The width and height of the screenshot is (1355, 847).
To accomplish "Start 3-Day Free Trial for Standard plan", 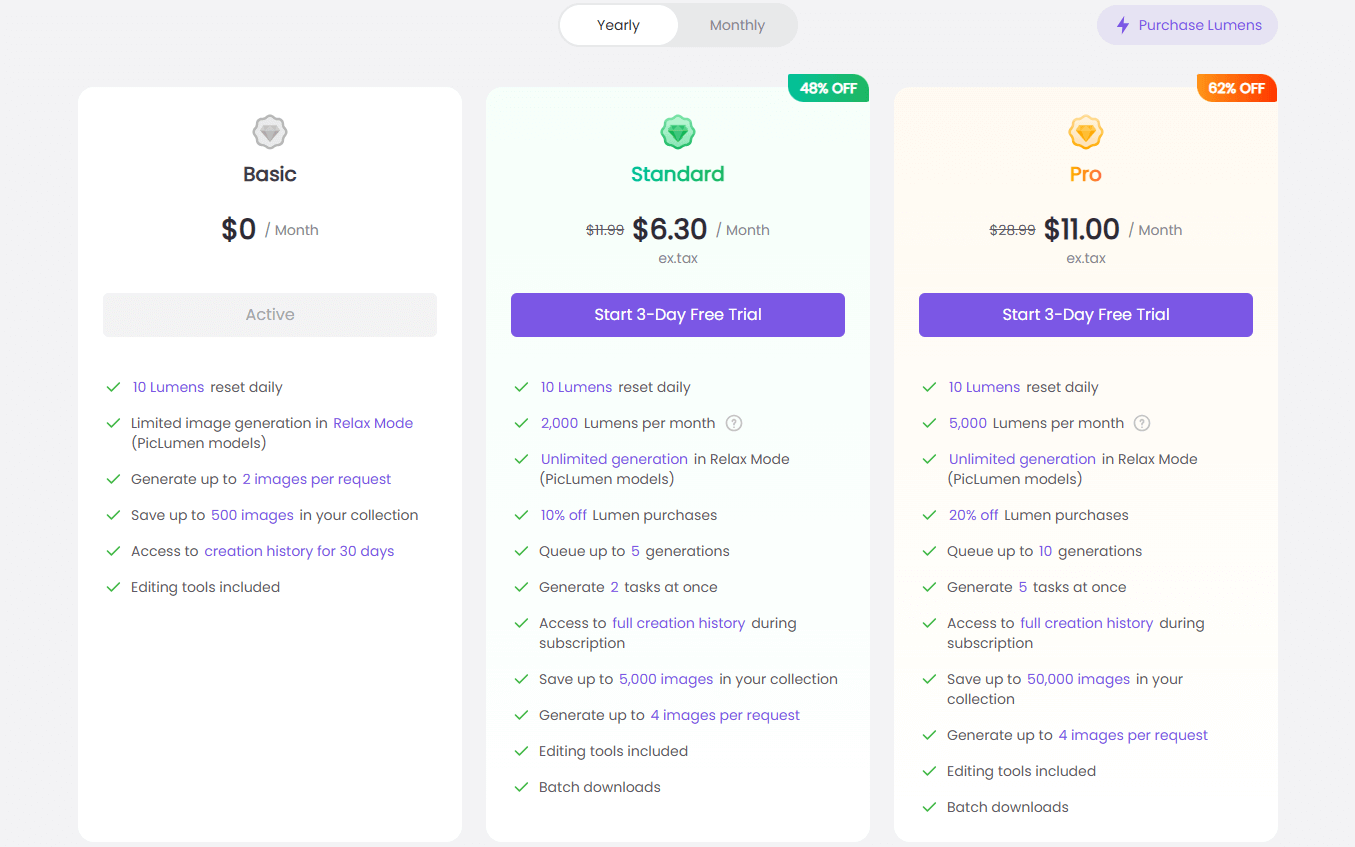I will [678, 314].
